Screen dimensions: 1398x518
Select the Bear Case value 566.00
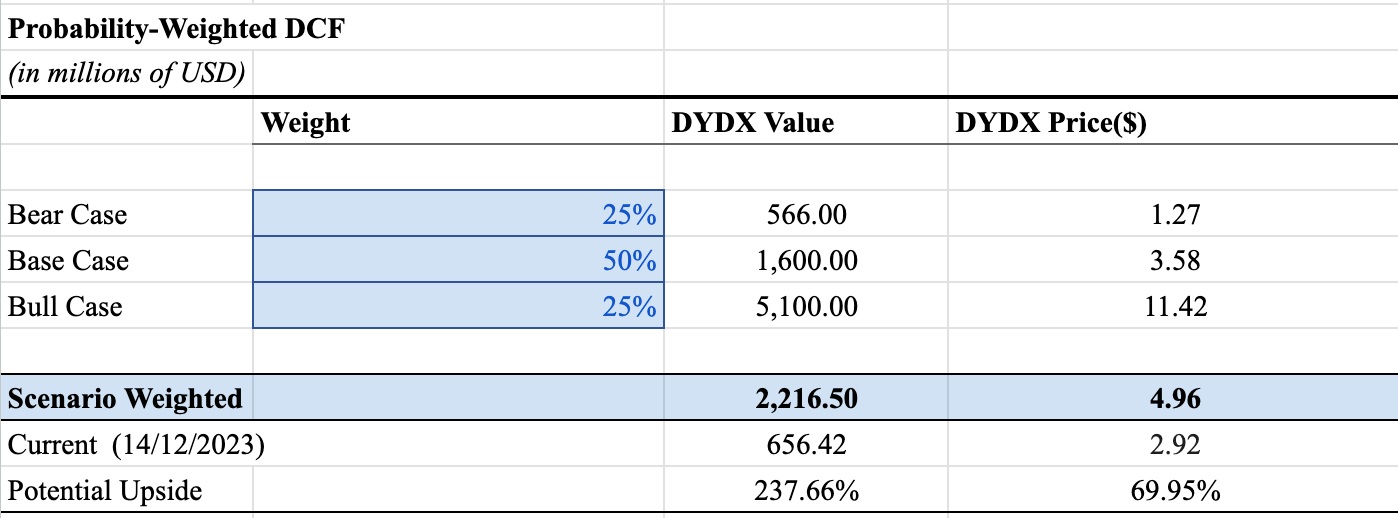pyautogui.click(x=806, y=214)
